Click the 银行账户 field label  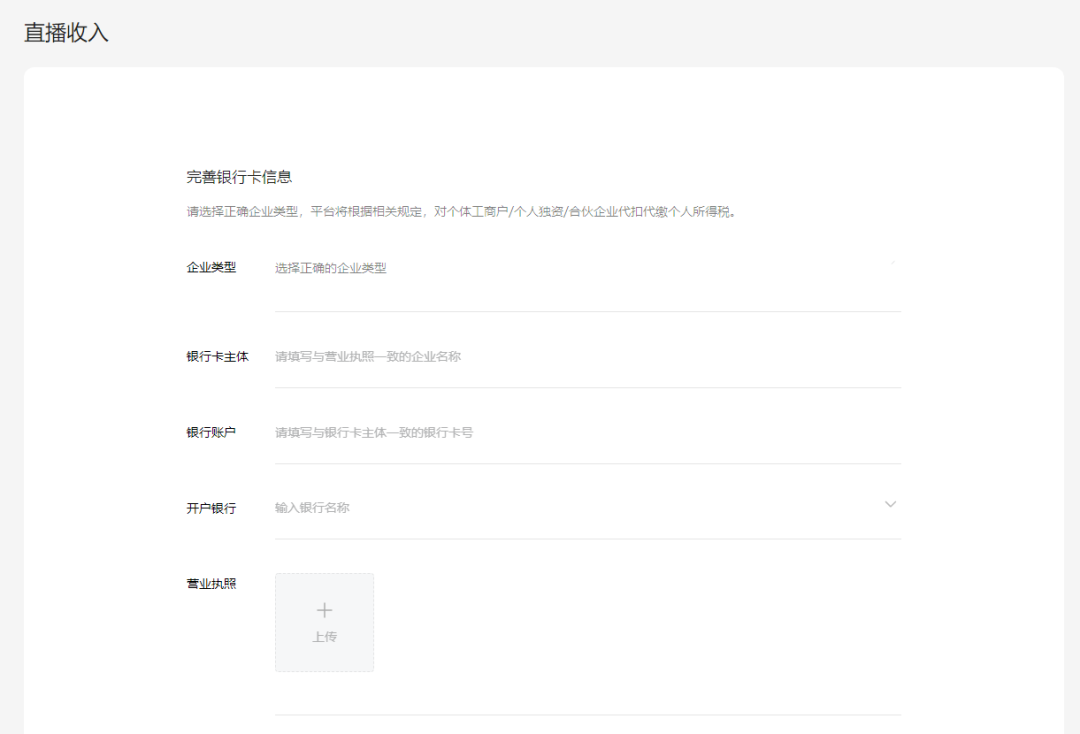pos(211,432)
